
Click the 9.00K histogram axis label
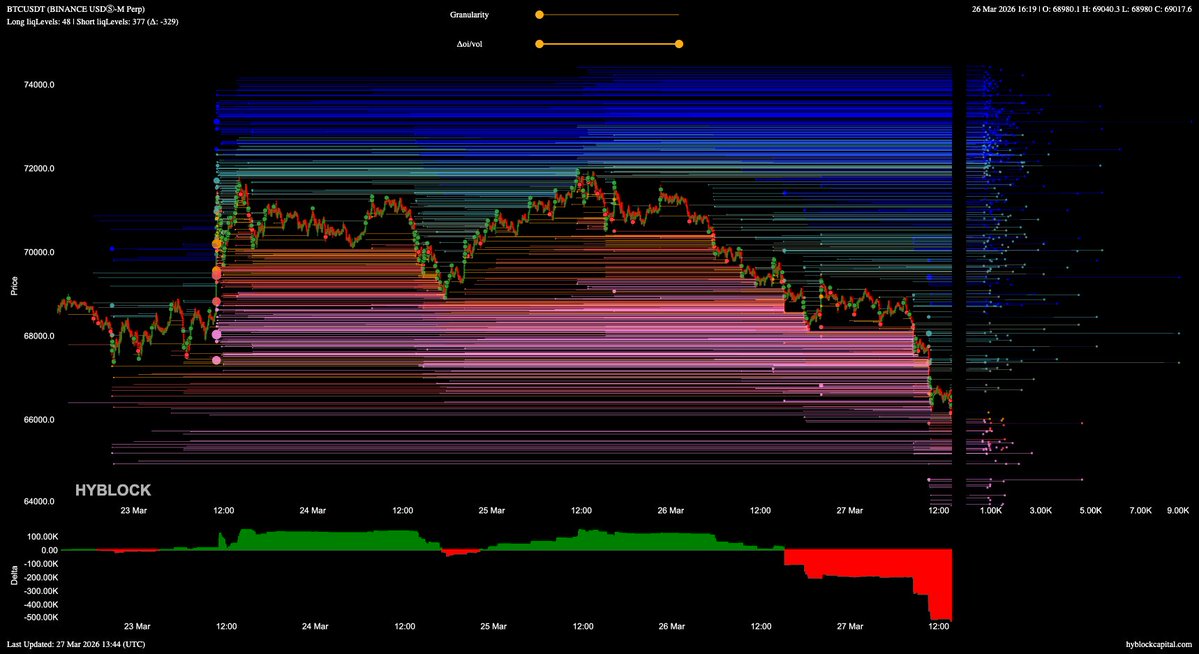(x=1178, y=510)
